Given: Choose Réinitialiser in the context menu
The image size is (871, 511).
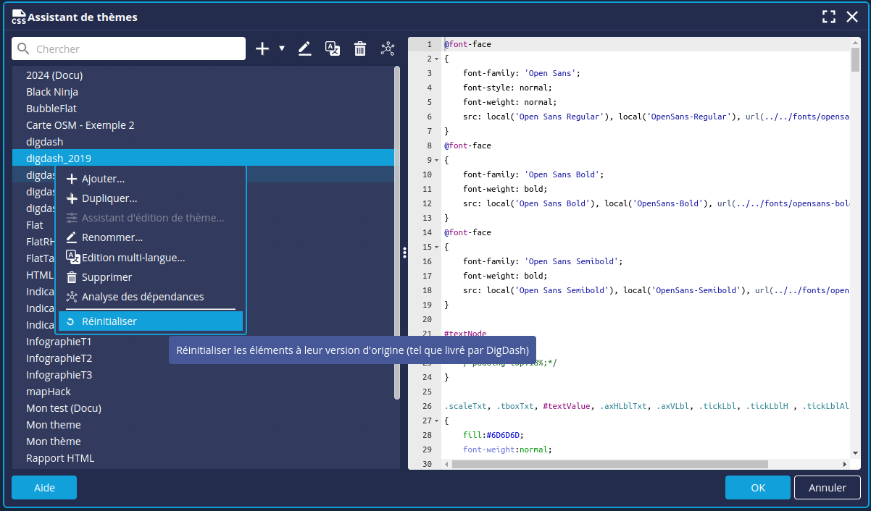Looking at the screenshot, I should [x=150, y=321].
